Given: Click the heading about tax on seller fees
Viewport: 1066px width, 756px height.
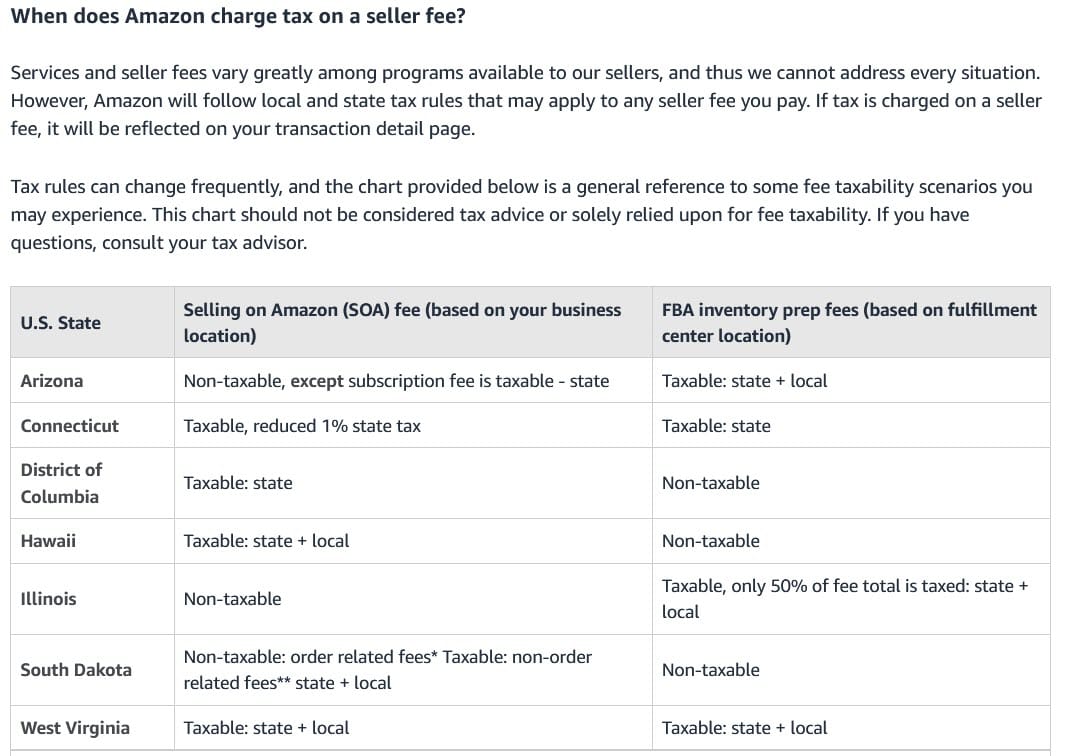Looking at the screenshot, I should coord(237,16).
